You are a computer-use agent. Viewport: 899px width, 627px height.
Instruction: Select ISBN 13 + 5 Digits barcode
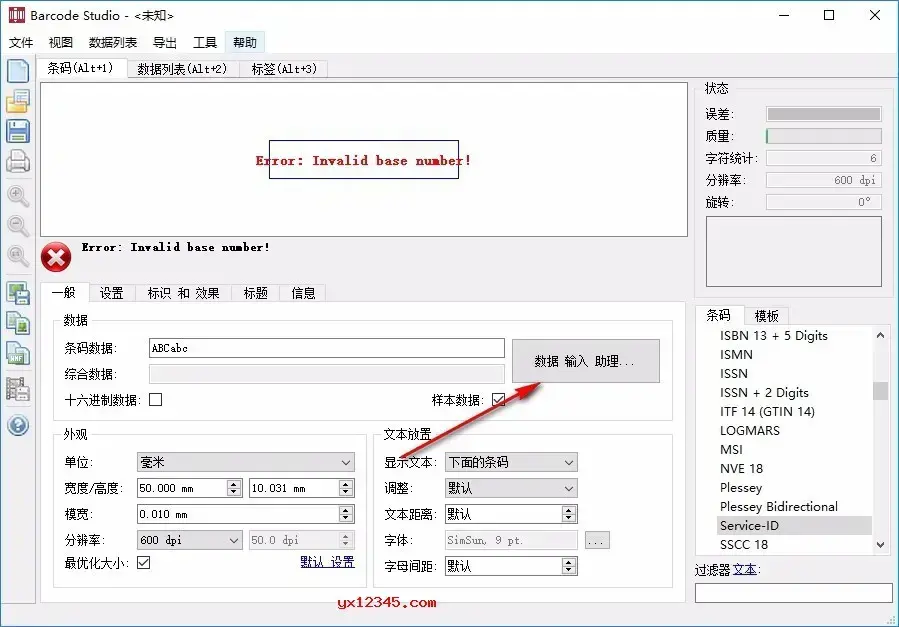click(x=773, y=336)
